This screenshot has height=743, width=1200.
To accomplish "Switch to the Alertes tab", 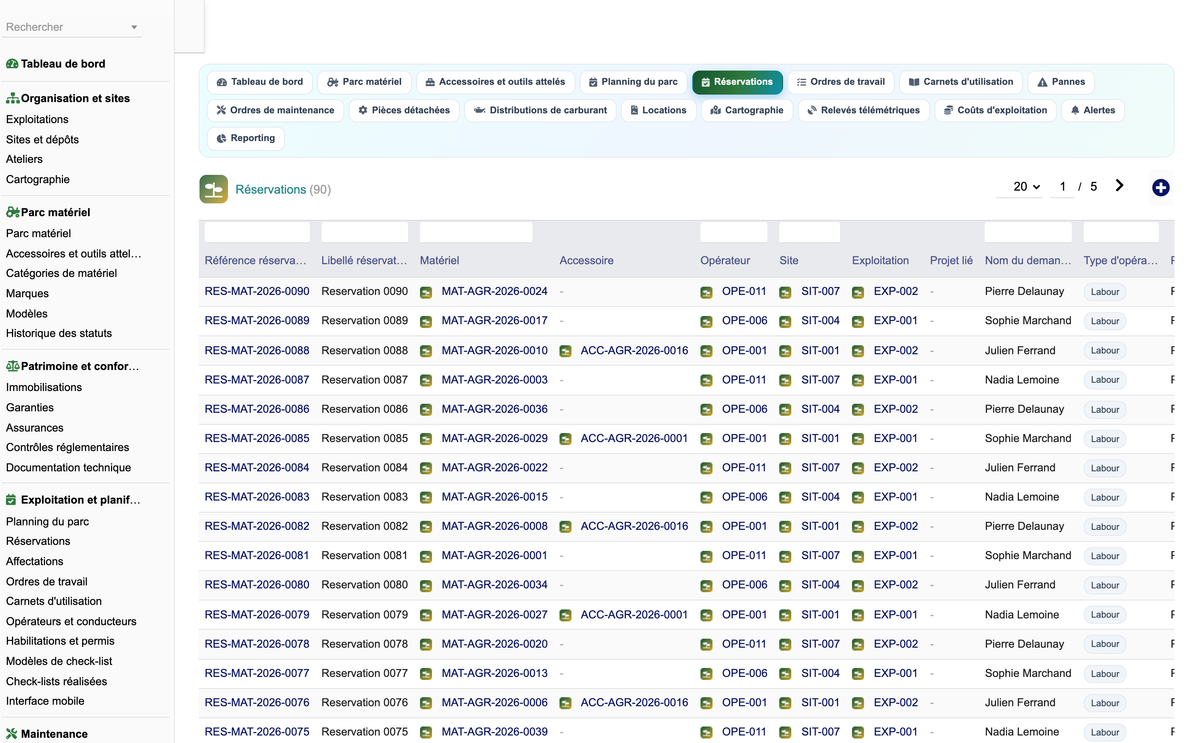I will click(1093, 110).
